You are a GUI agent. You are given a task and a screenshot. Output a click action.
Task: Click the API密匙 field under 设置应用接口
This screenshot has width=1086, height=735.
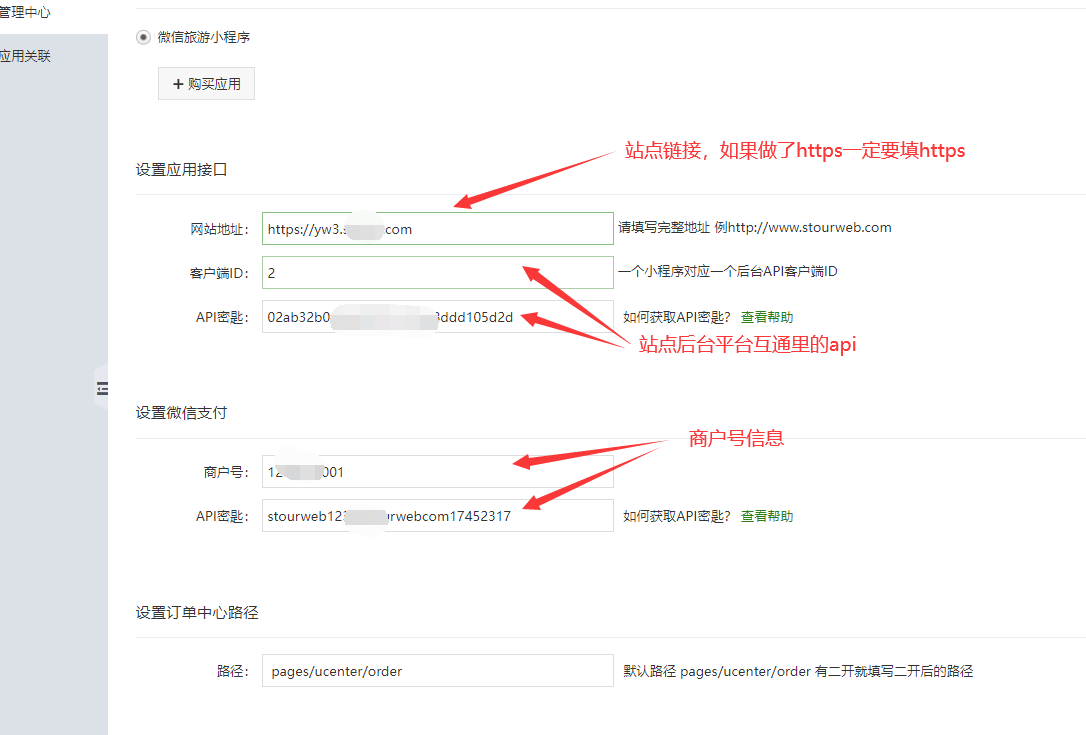coord(437,317)
